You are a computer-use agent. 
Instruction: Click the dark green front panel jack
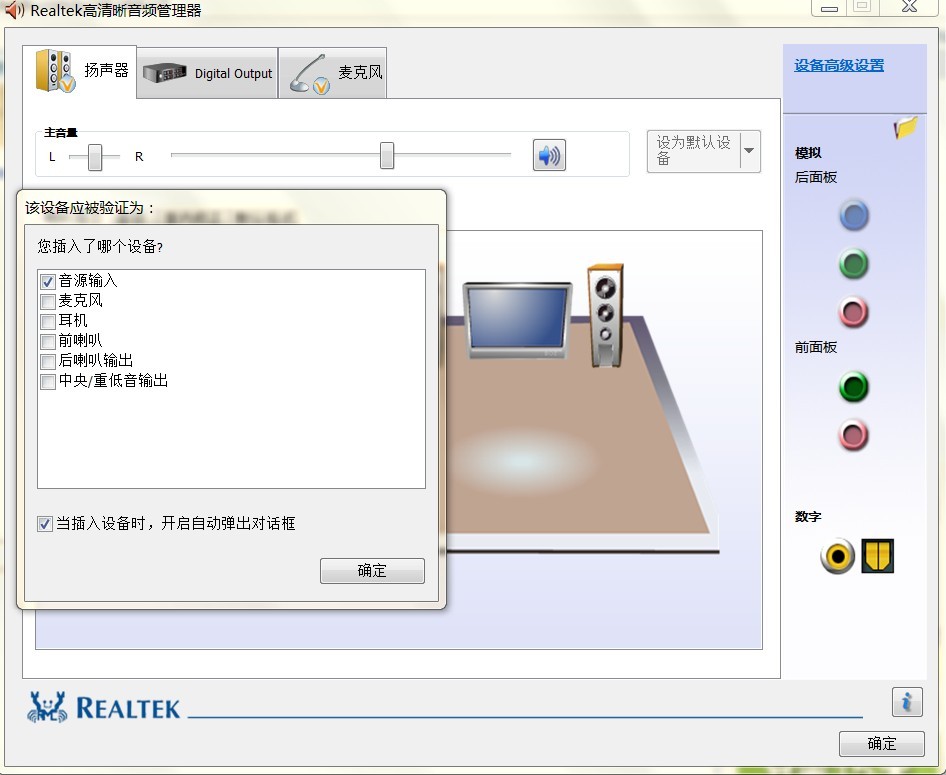click(854, 387)
